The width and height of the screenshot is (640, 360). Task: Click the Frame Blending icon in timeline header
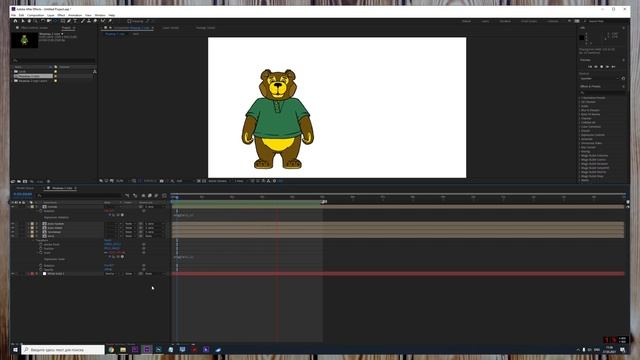click(x=150, y=196)
